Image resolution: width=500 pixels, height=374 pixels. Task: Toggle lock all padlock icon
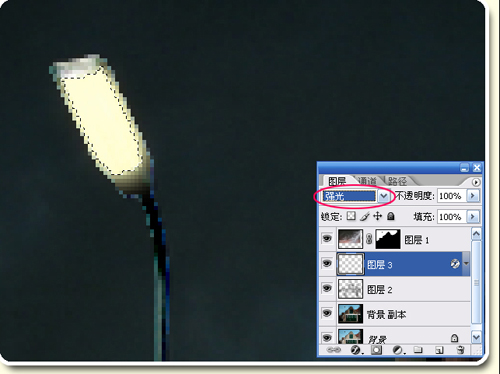(391, 216)
